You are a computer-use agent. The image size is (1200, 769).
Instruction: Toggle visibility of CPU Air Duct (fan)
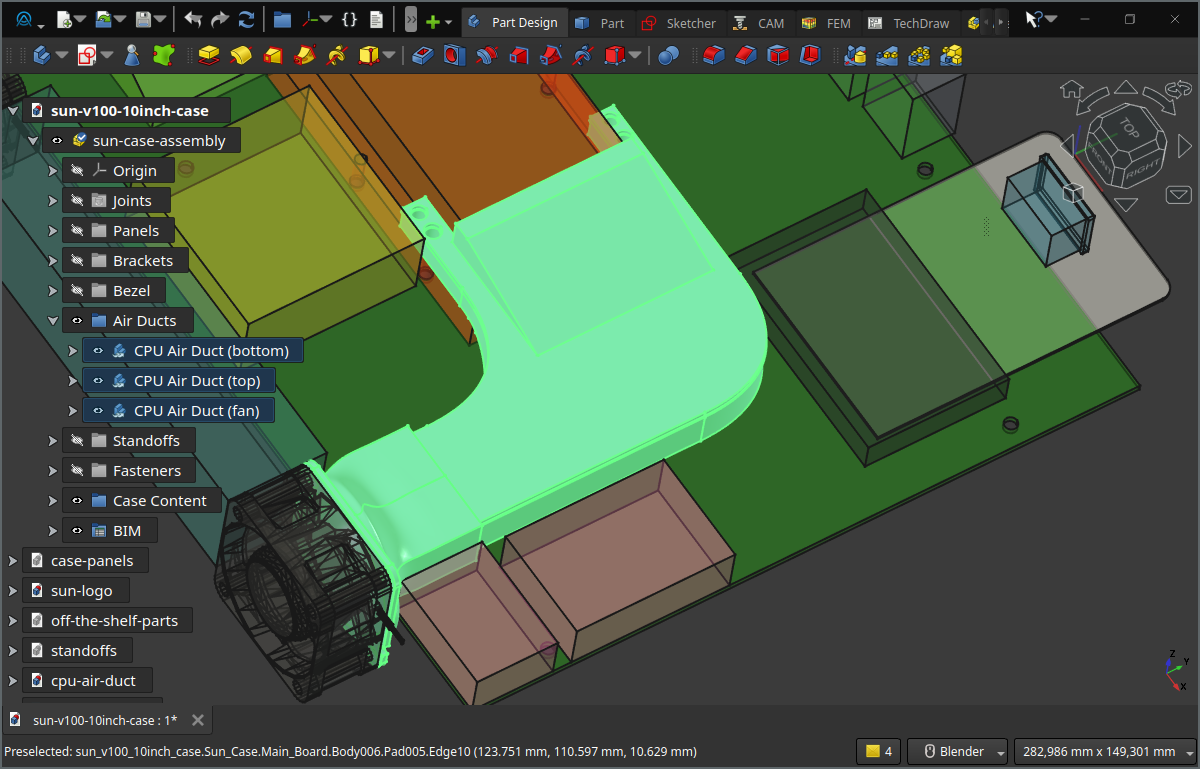97,411
